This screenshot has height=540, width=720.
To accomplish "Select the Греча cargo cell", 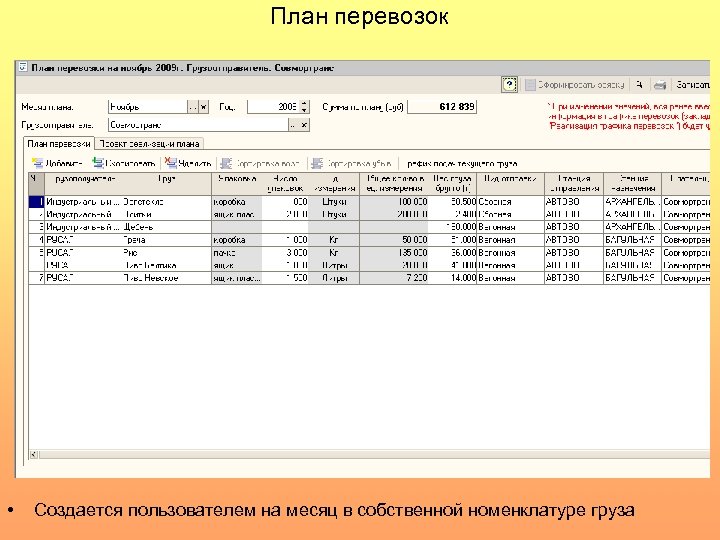I will [x=167, y=240].
